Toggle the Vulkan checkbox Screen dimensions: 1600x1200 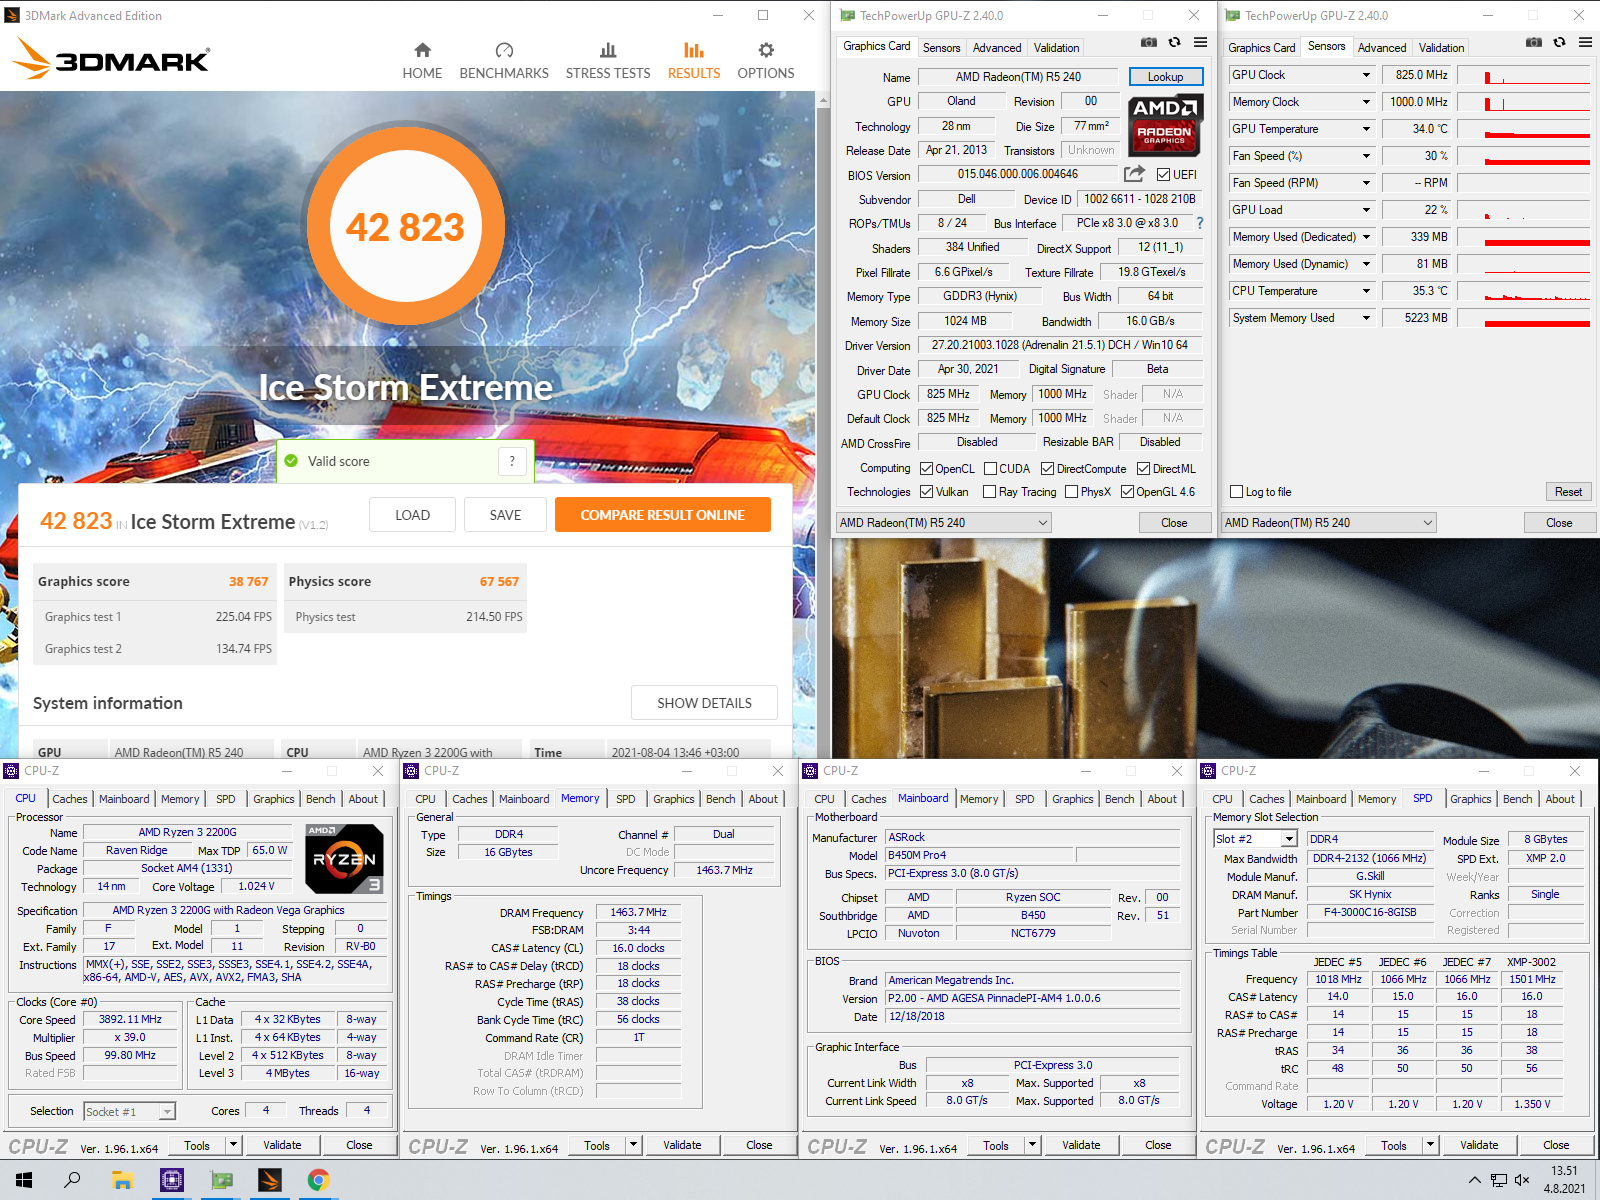pyautogui.click(x=926, y=492)
